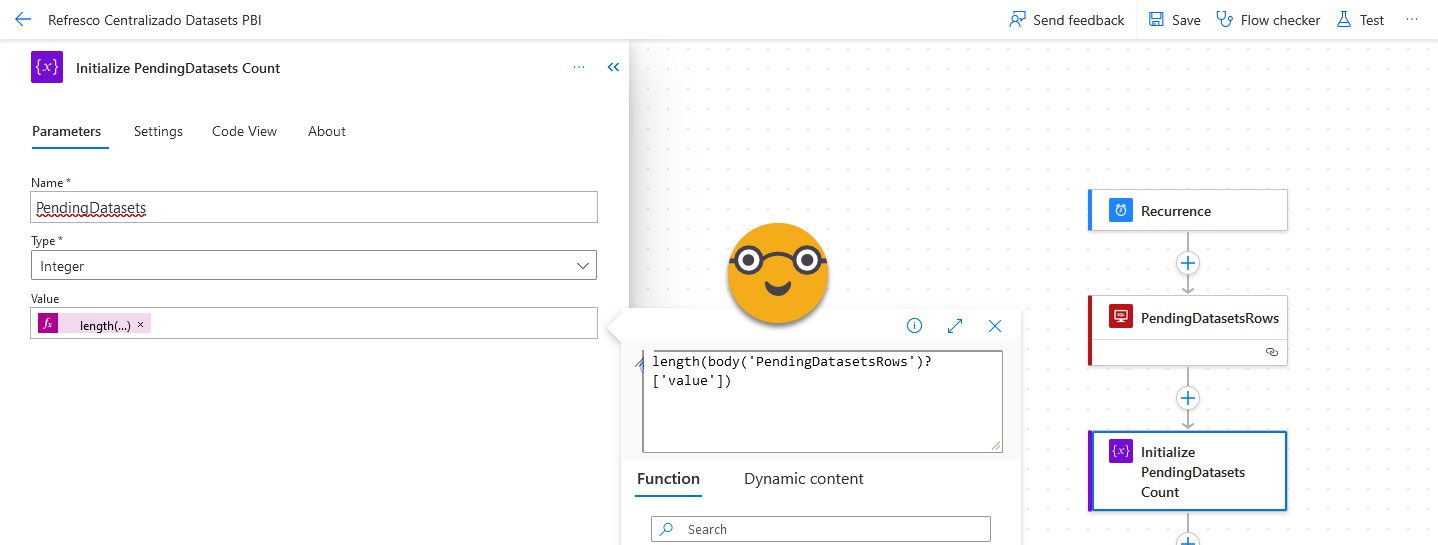Screen dimensions: 1438x545
Task: Close the expression editor popup
Action: tap(994, 326)
